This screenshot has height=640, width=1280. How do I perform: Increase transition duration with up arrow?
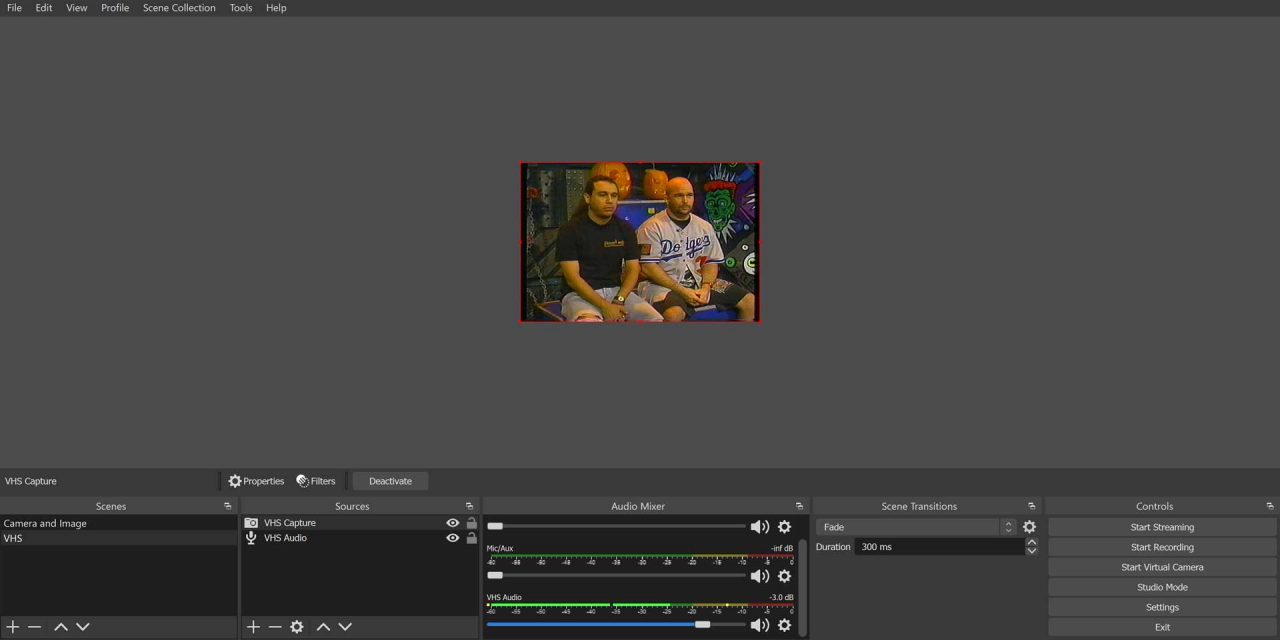click(x=1031, y=543)
